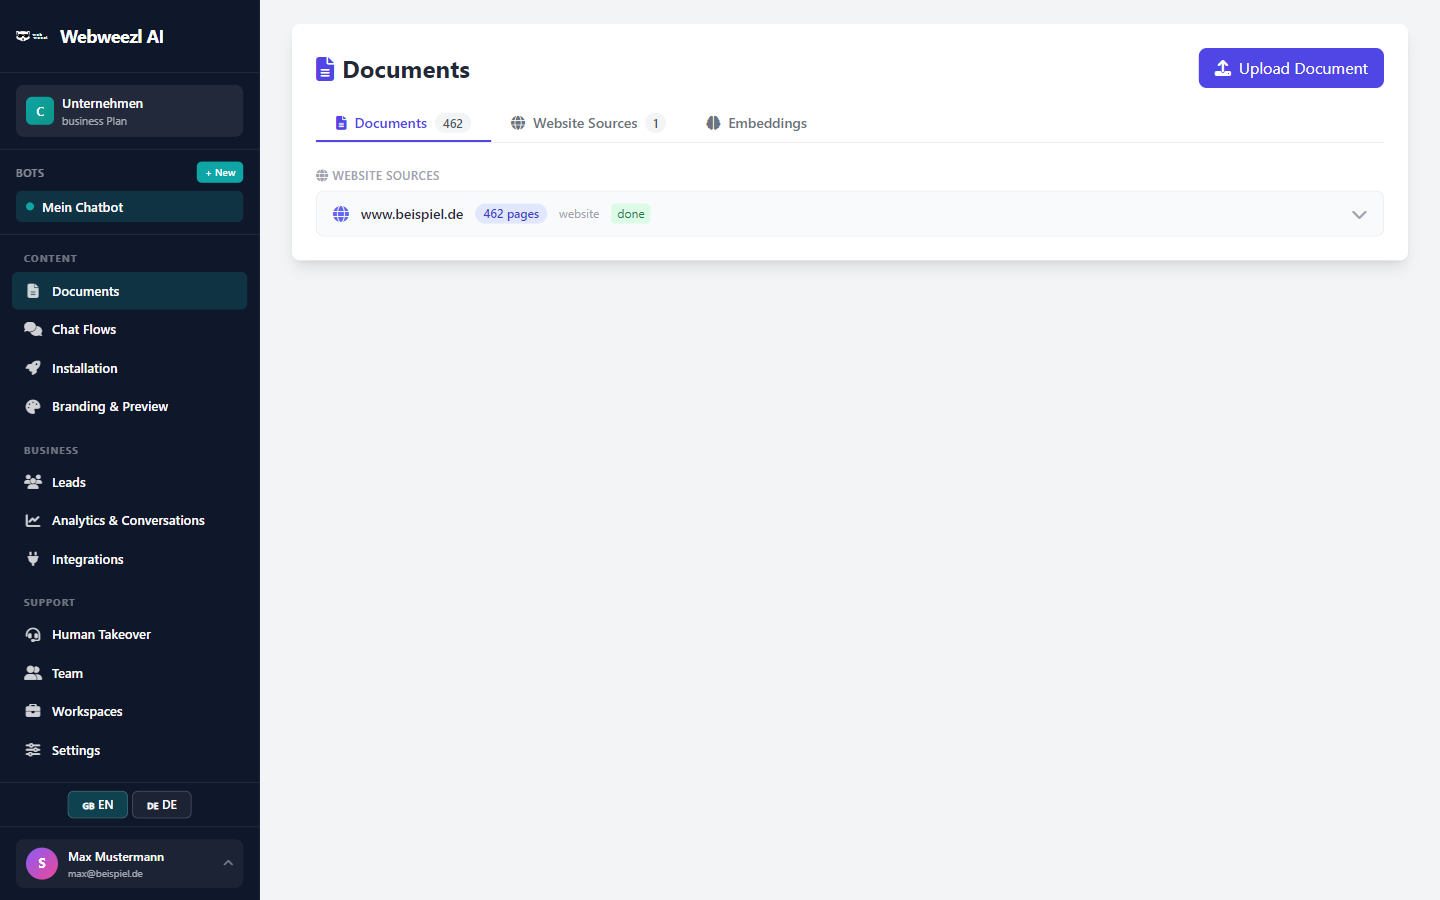Click the 462 pages badge
Image resolution: width=1440 pixels, height=900 pixels.
point(510,213)
